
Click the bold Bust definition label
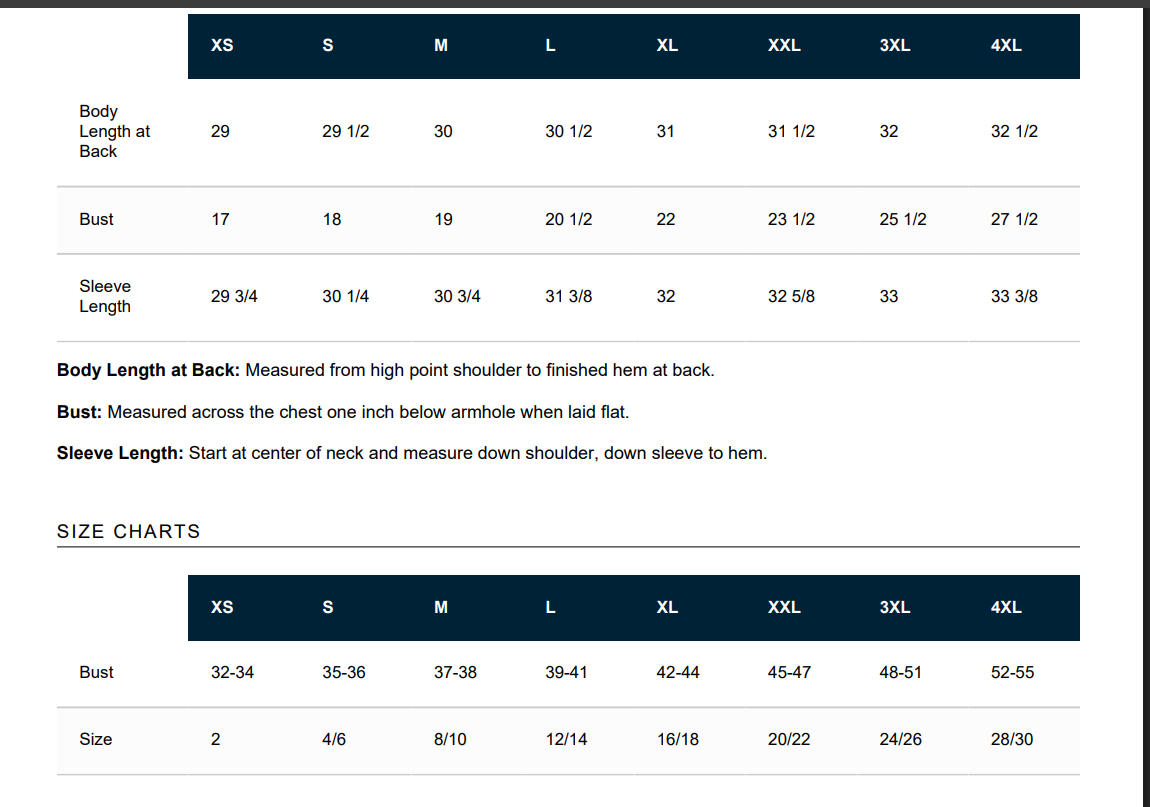coord(79,412)
